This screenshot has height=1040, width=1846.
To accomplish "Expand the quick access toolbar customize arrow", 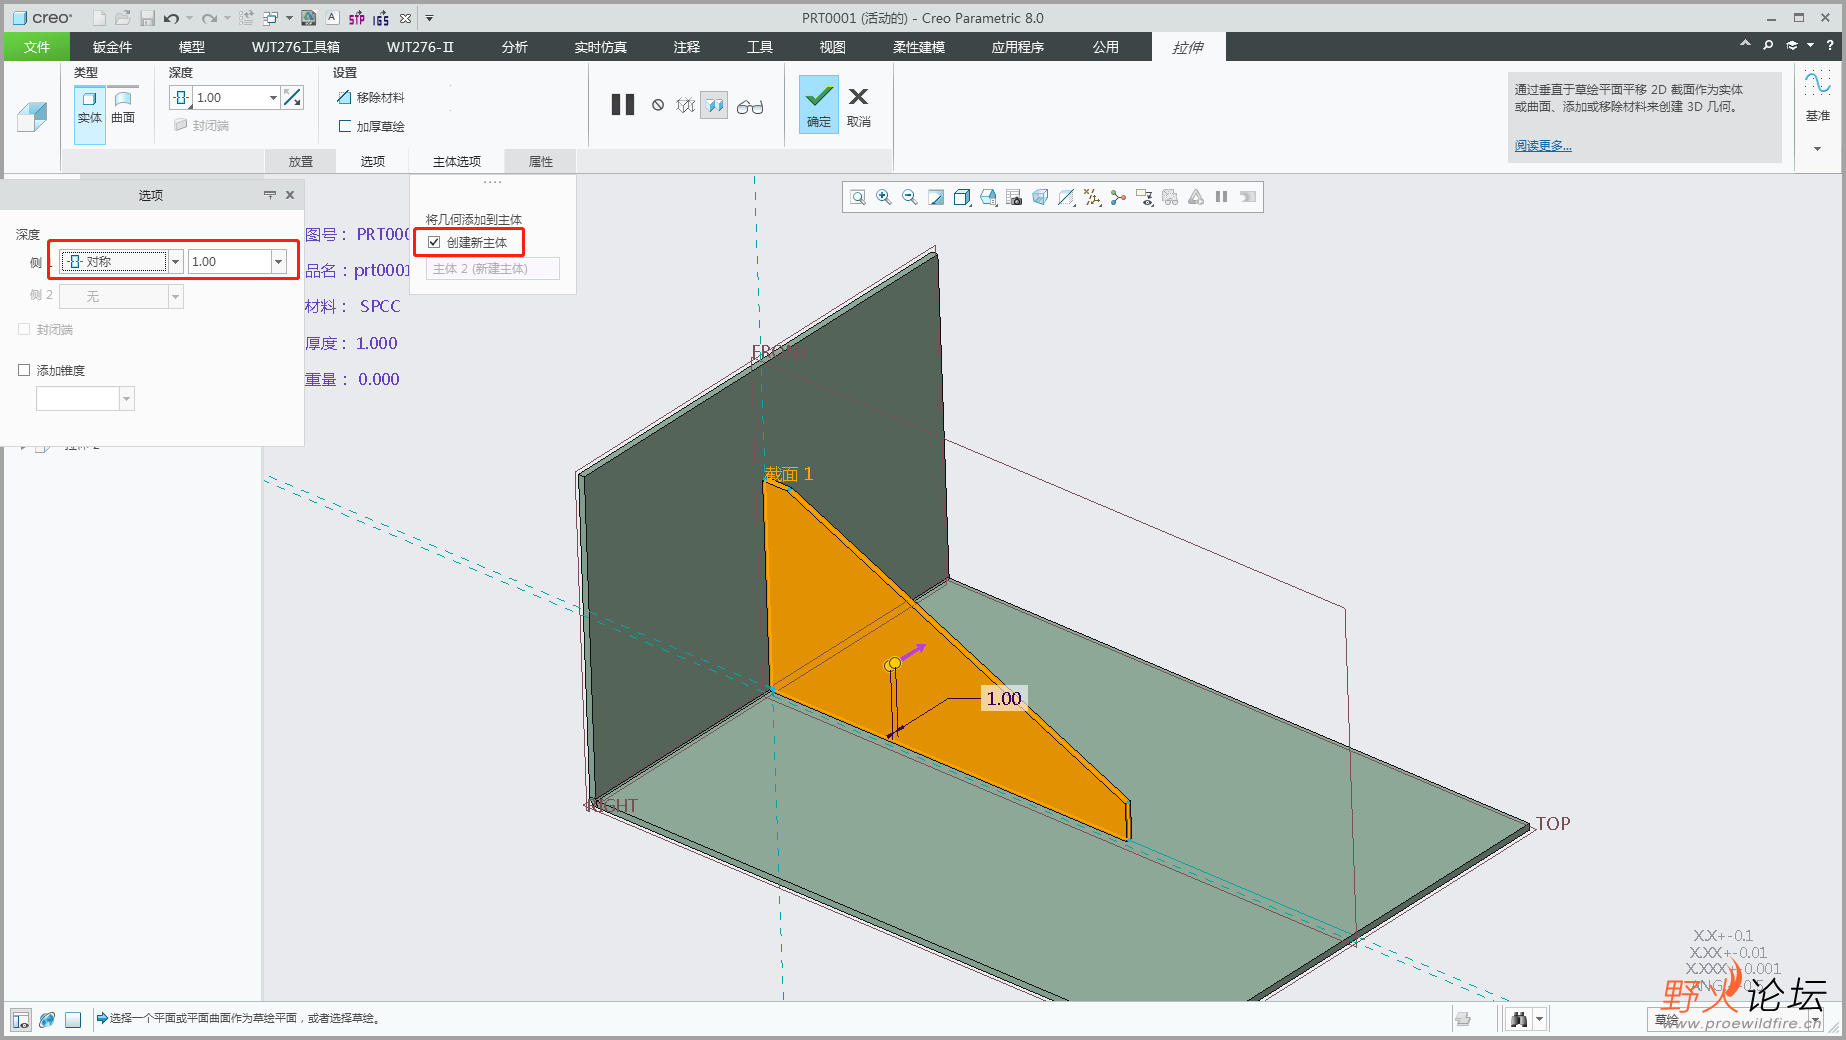I will pos(429,18).
